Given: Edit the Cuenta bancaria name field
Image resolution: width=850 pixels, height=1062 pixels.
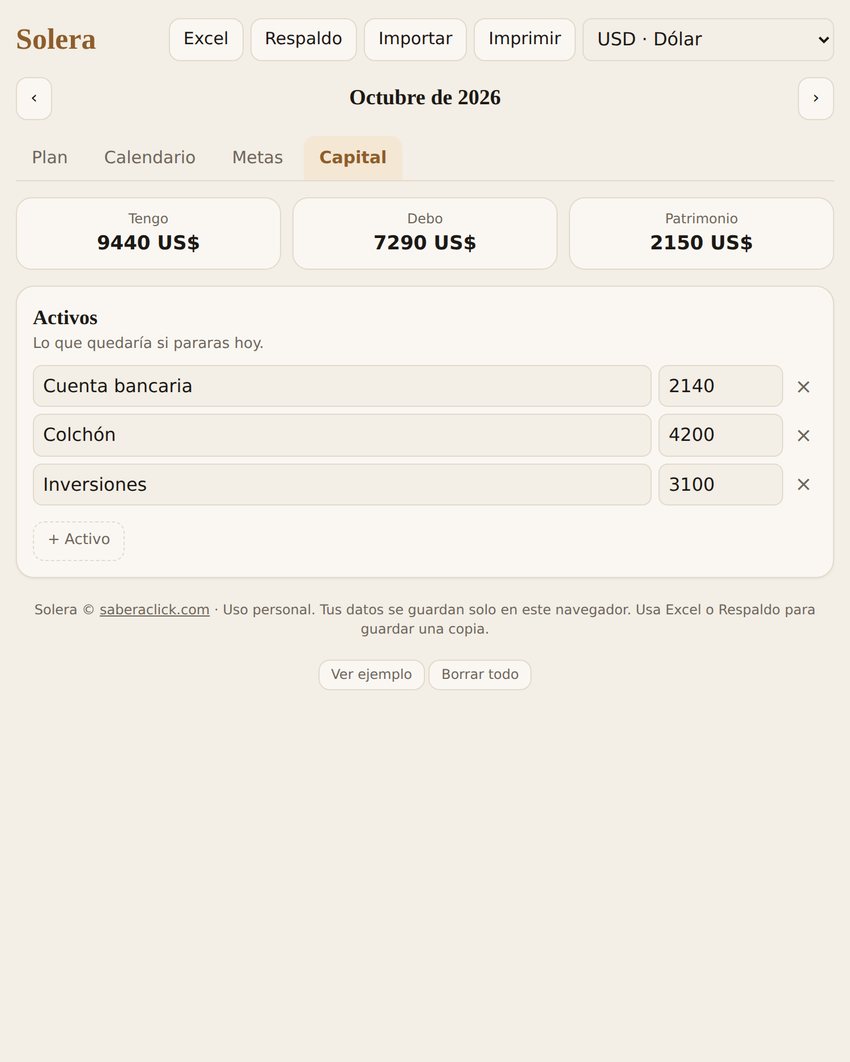Looking at the screenshot, I should pyautogui.click(x=342, y=386).
